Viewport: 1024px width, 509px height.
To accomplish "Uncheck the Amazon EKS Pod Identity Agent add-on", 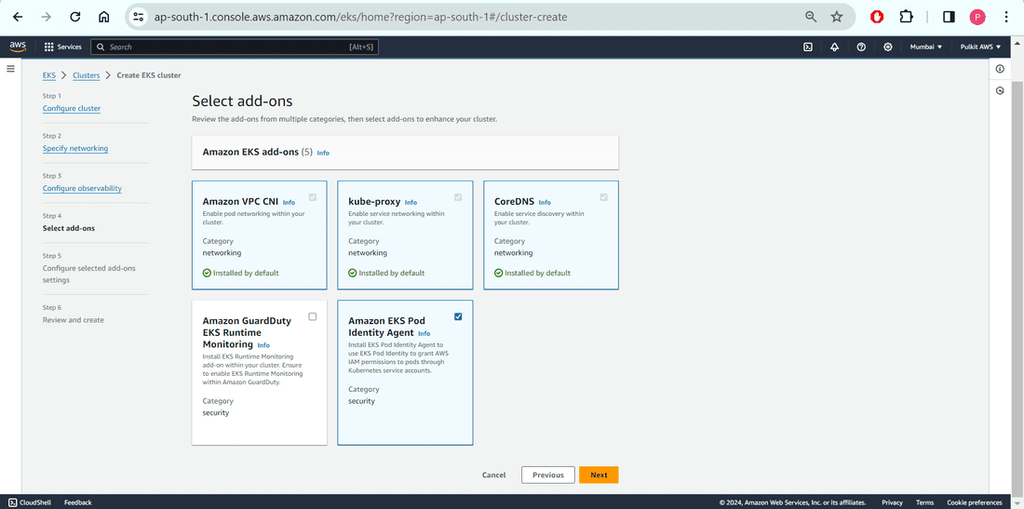I will (458, 316).
